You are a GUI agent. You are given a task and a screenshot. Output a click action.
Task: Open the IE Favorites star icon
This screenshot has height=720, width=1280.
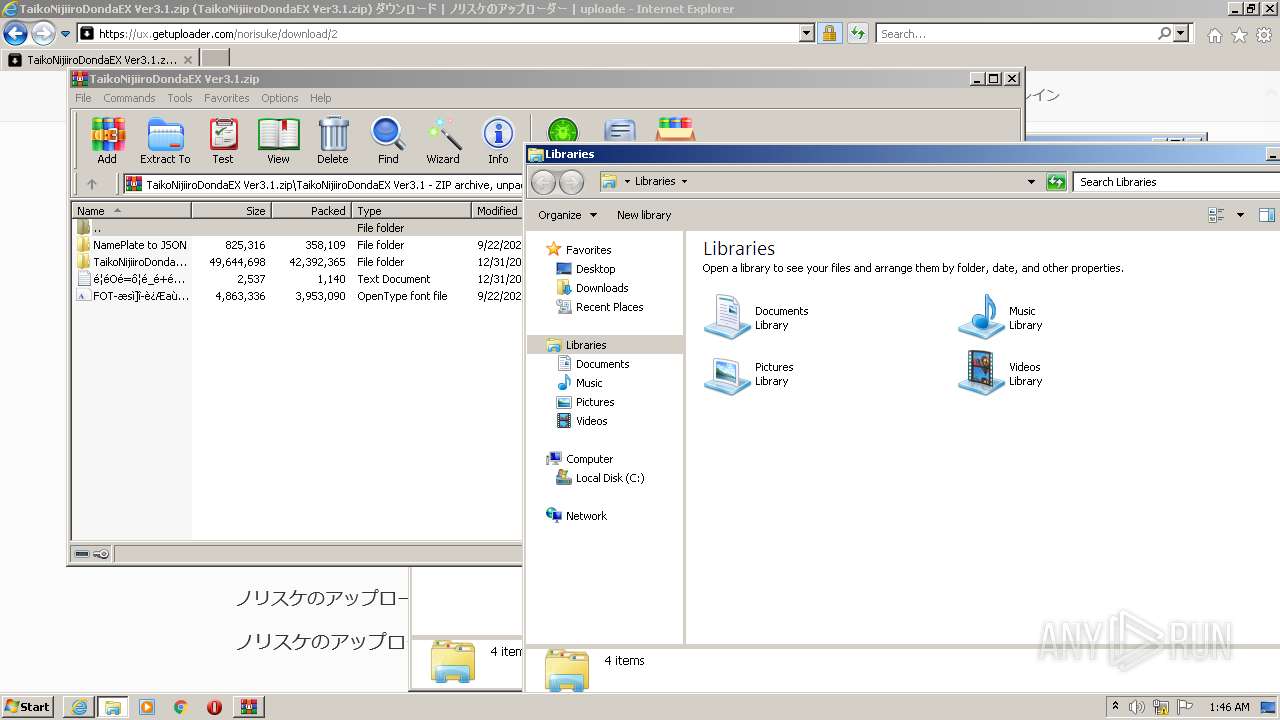tap(1239, 35)
